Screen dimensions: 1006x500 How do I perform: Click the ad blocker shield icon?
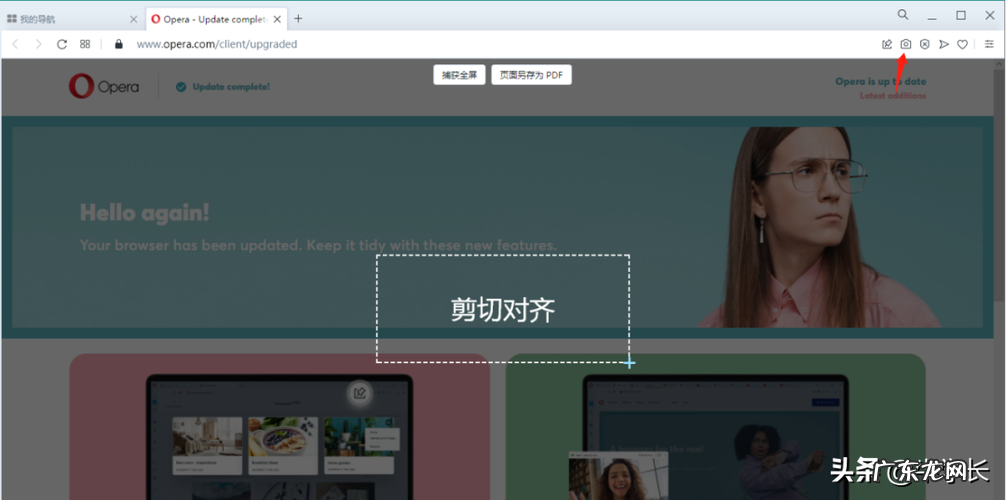click(925, 44)
